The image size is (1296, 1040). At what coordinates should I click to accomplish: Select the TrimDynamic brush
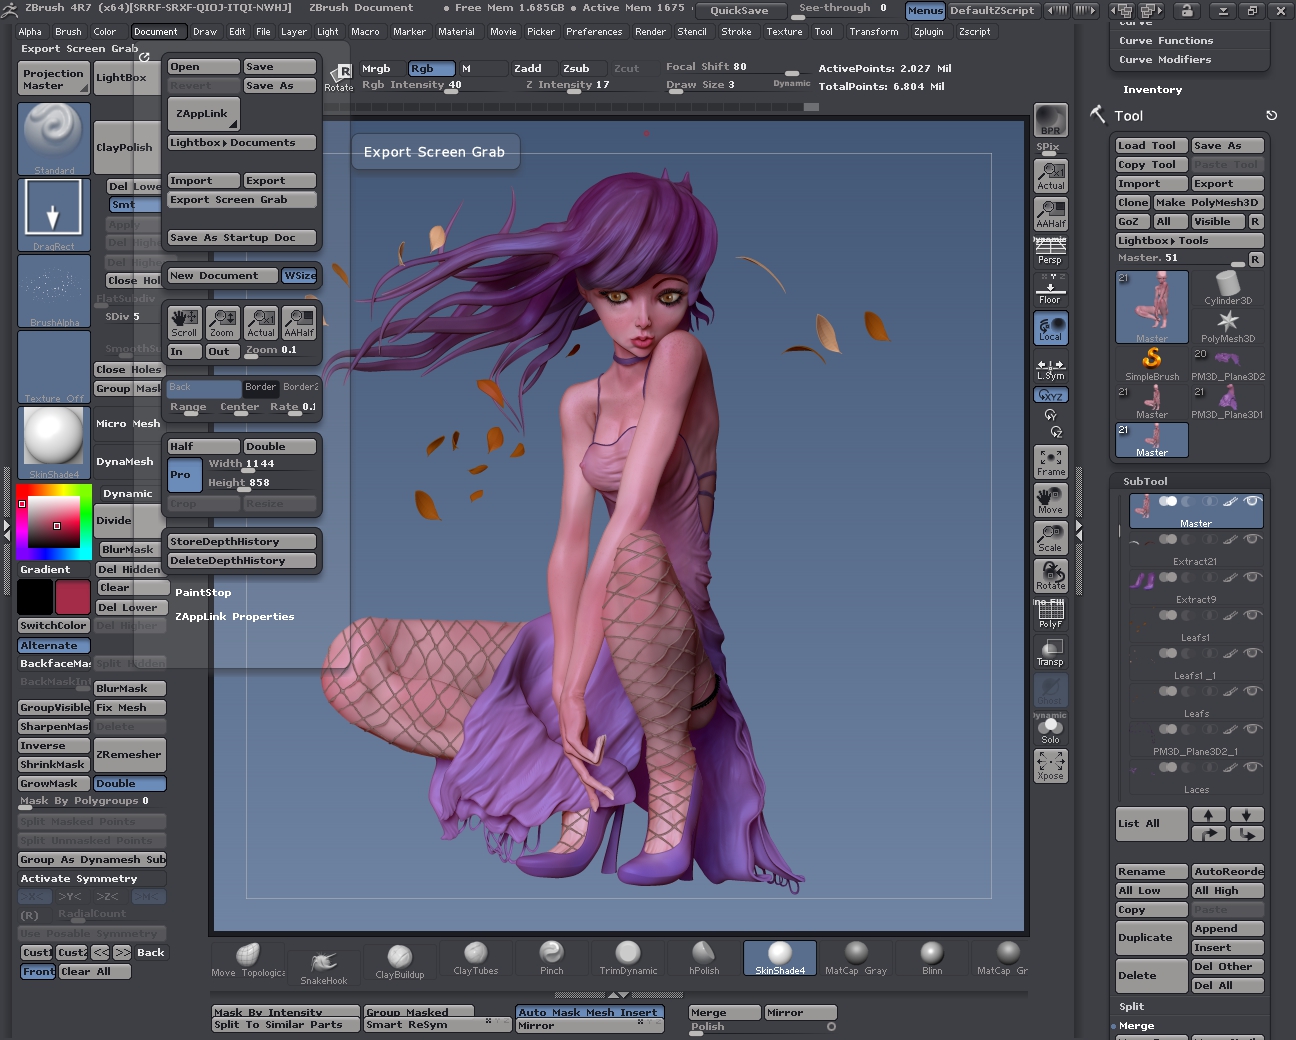(628, 958)
